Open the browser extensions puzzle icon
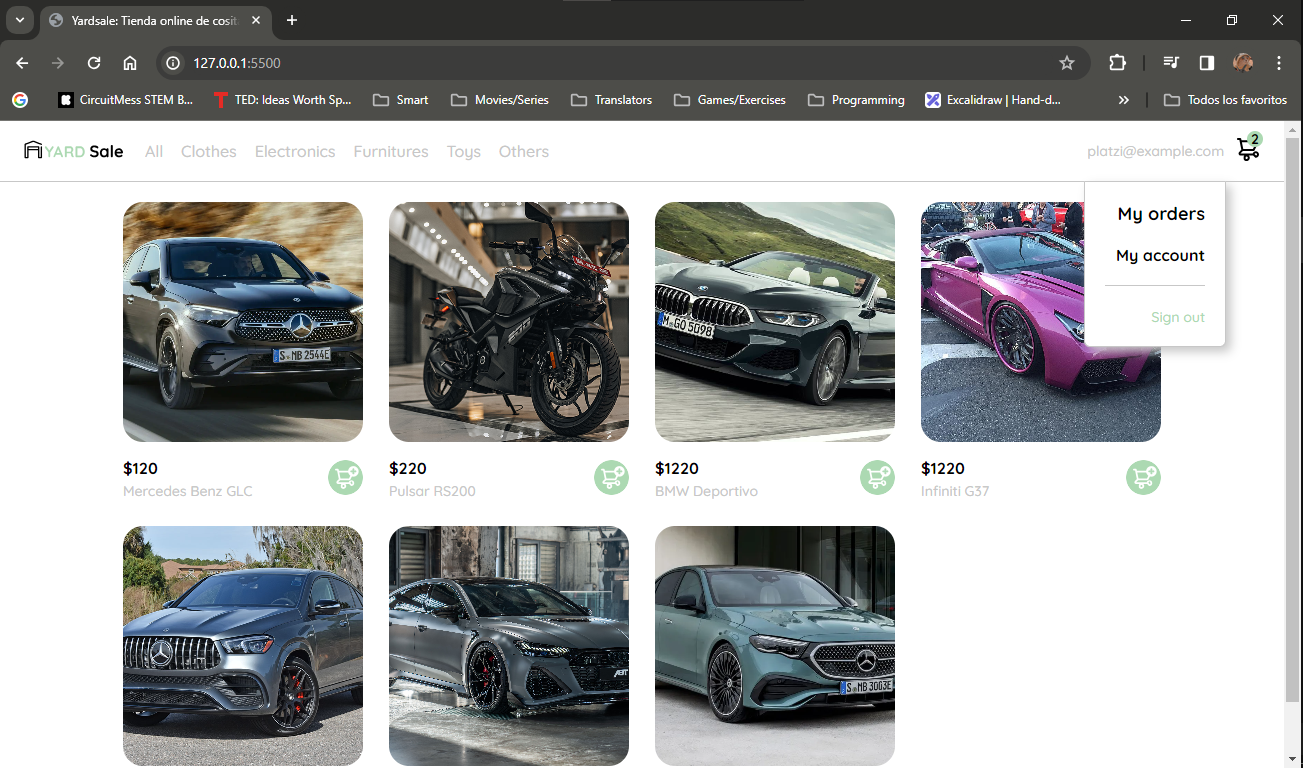The image size is (1303, 768). coord(1117,63)
